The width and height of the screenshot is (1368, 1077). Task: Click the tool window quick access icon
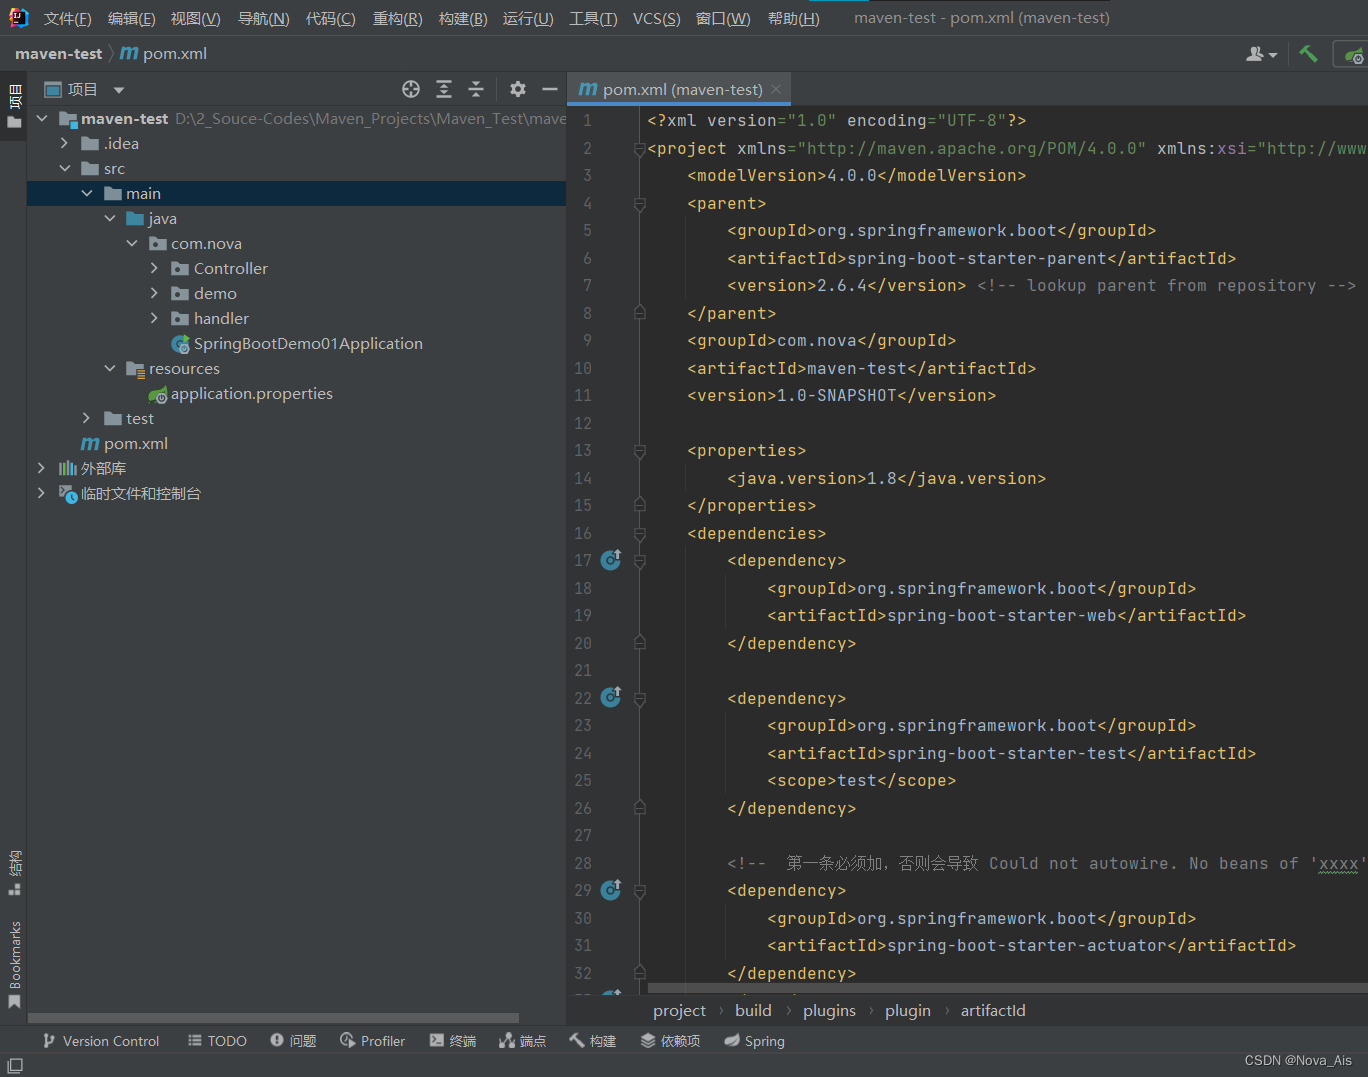(15, 1066)
